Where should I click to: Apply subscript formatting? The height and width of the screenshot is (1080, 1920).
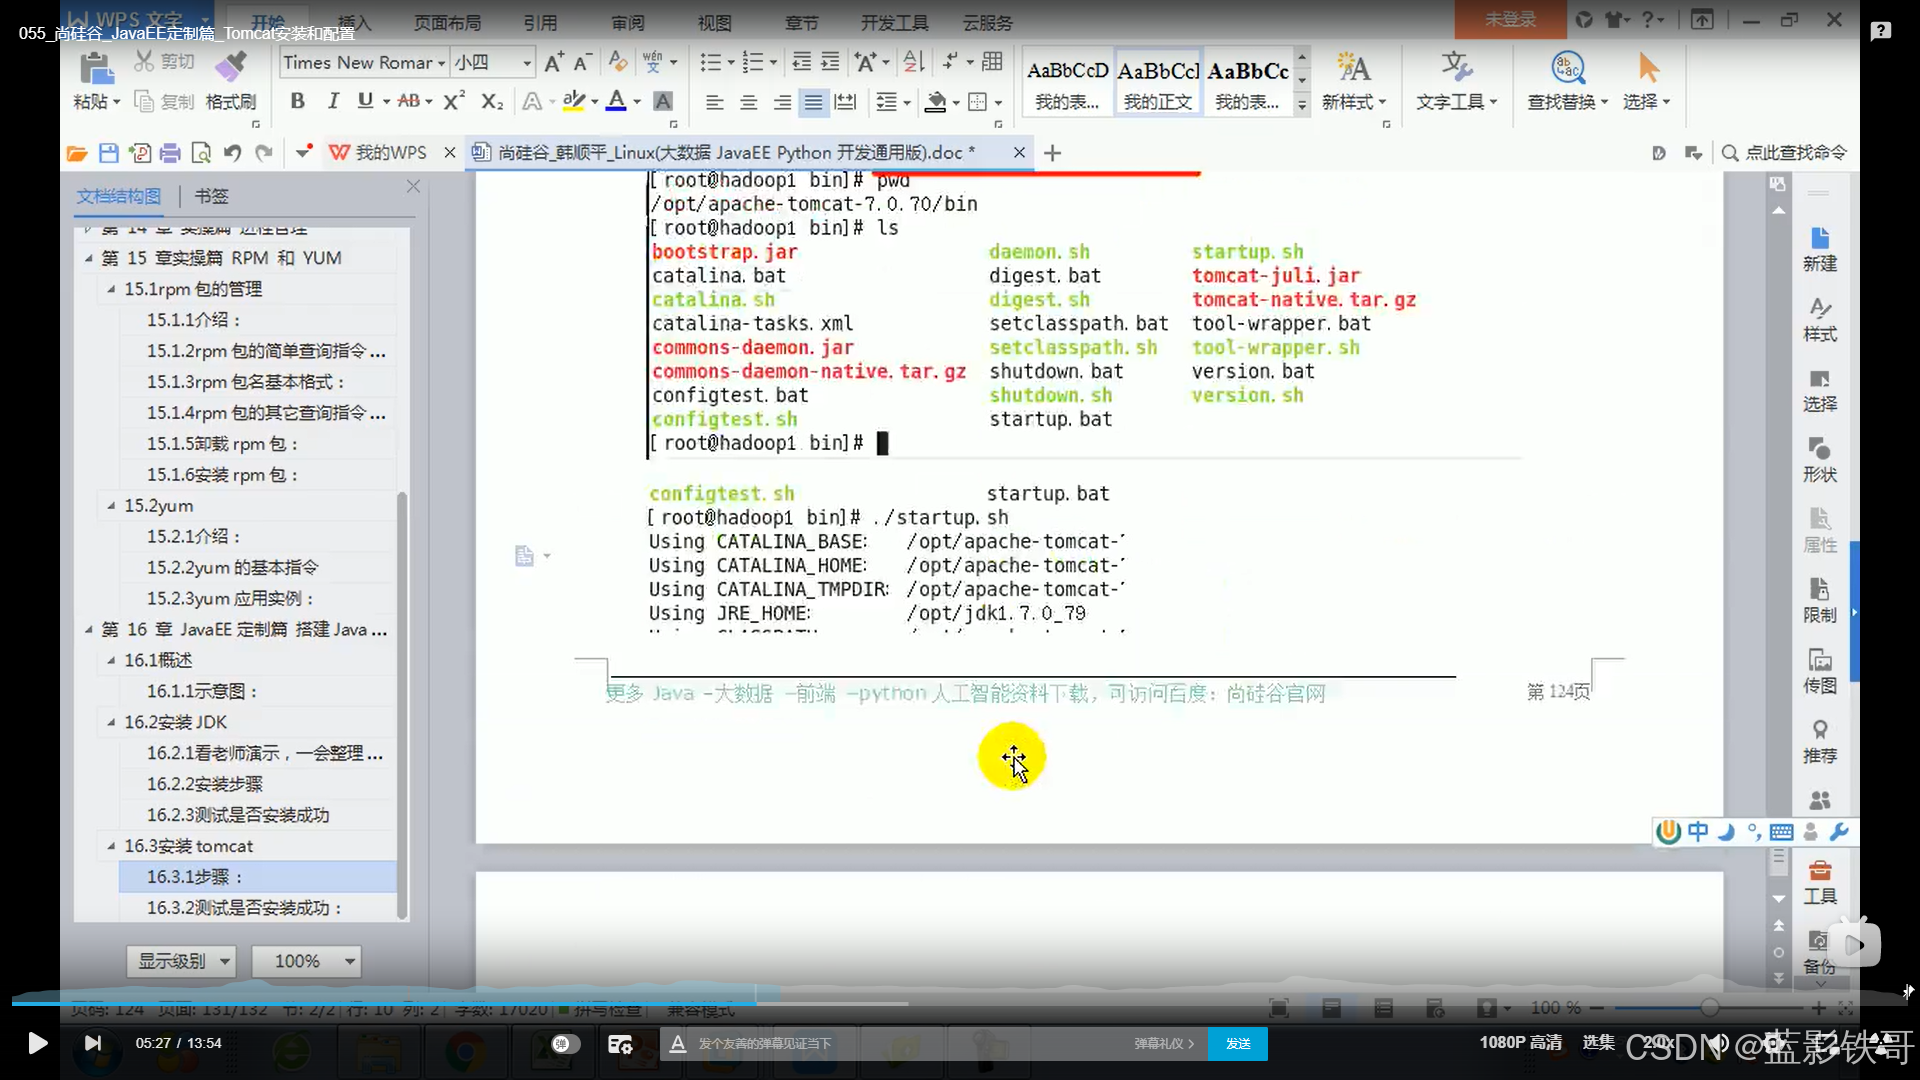[492, 101]
